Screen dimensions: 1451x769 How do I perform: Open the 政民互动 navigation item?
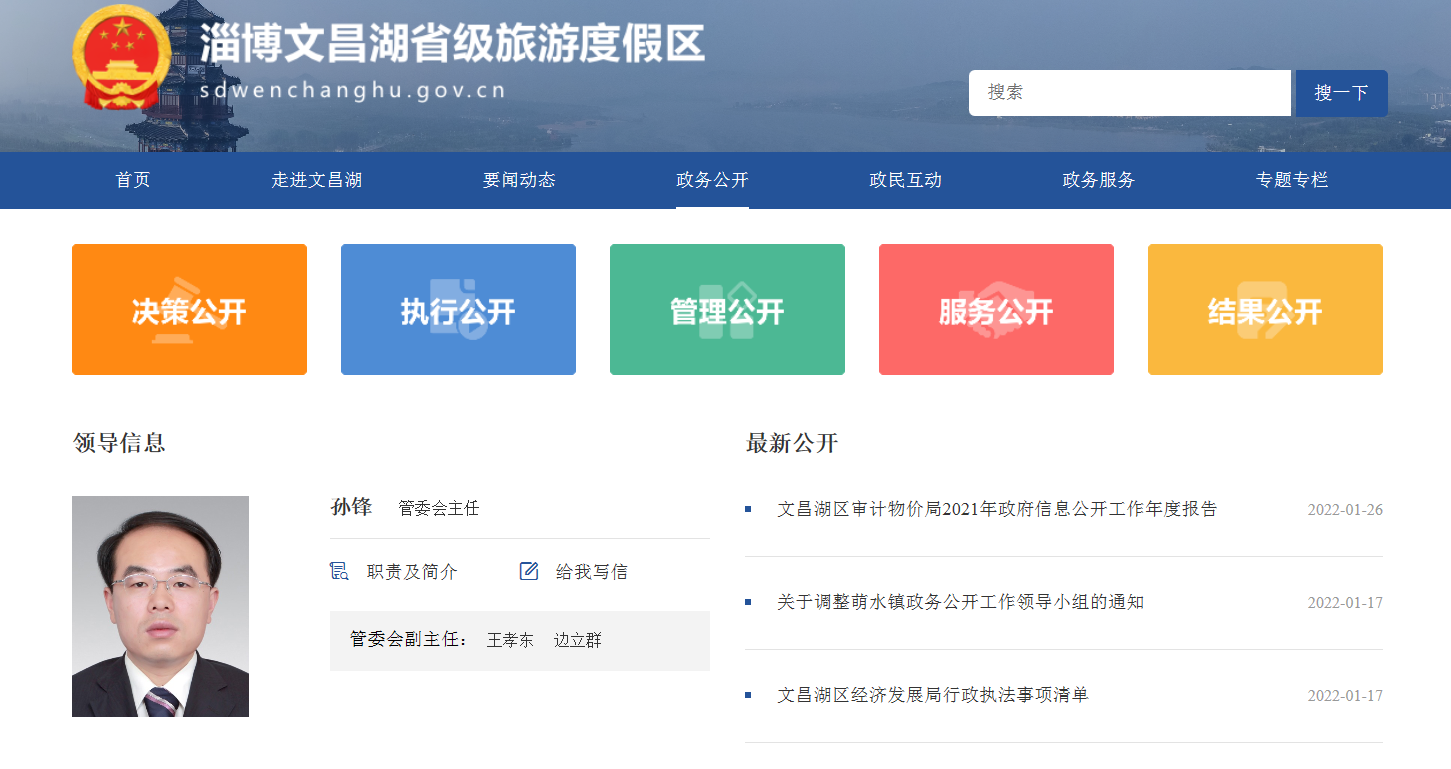coord(906,181)
